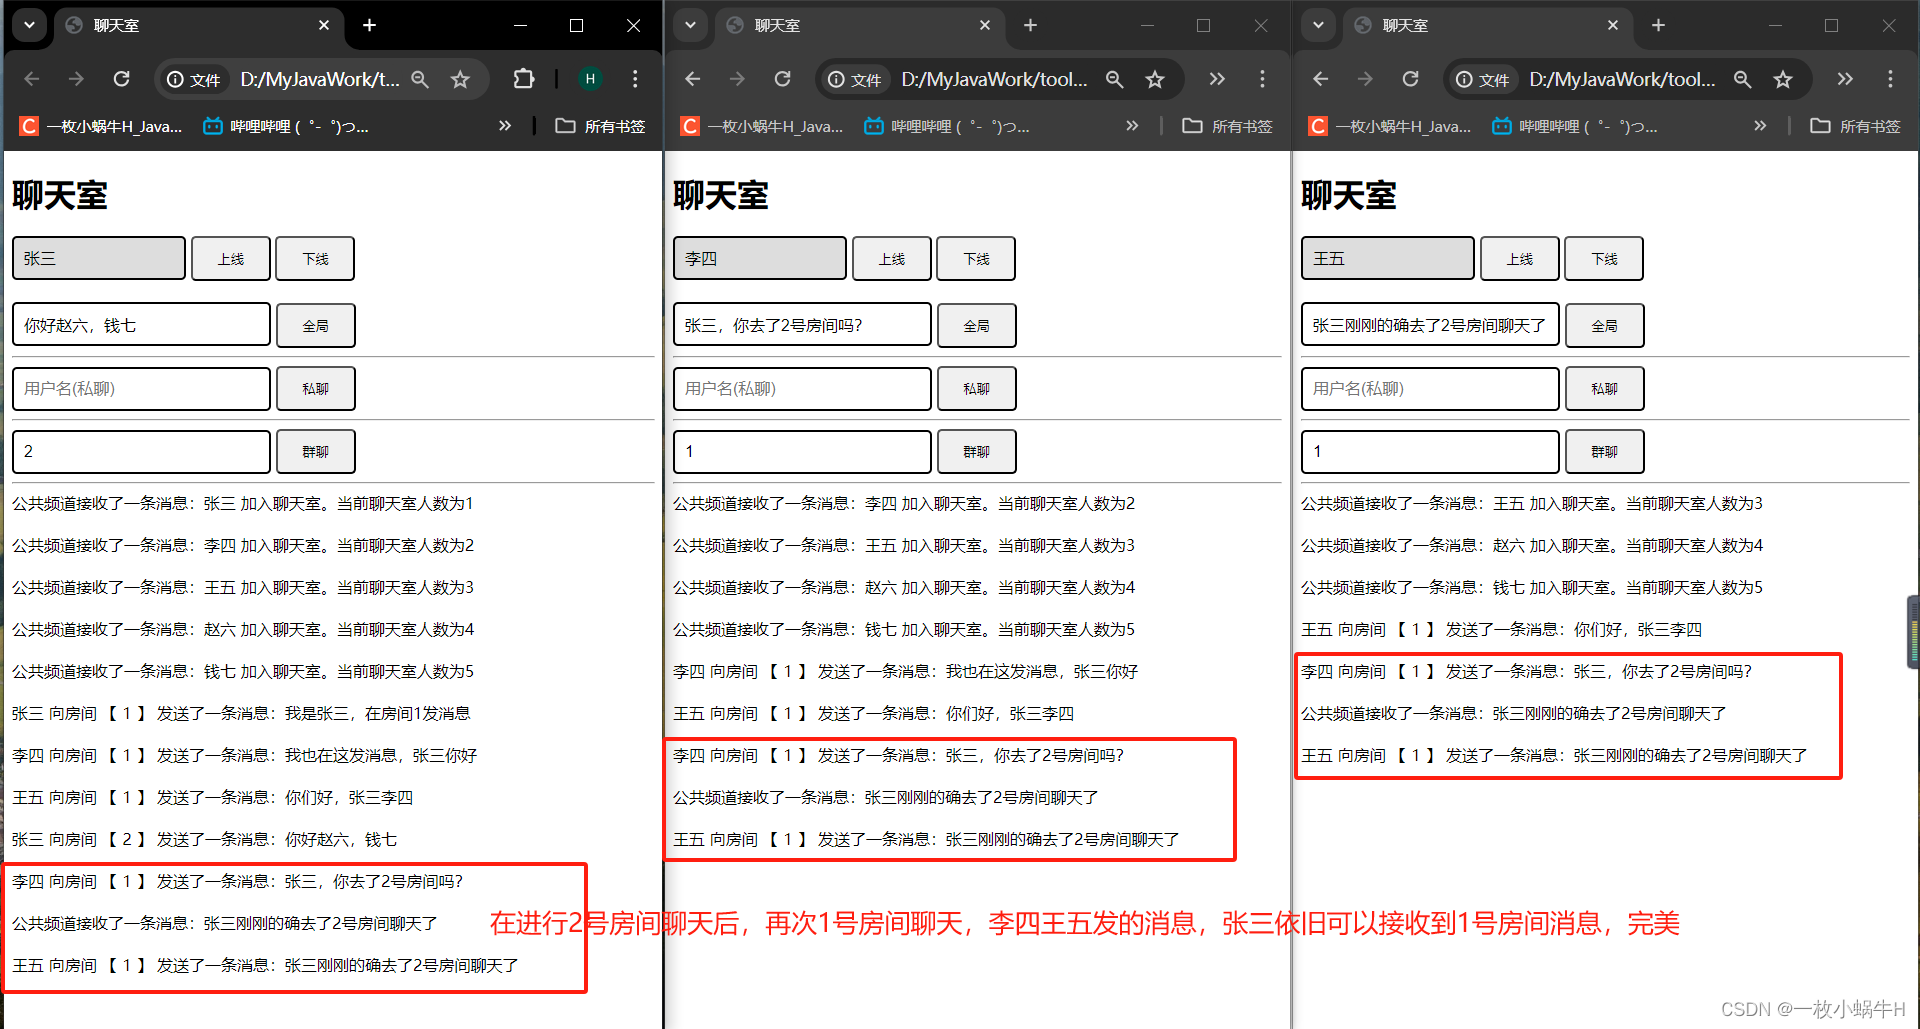Send global message with 全局 in 王五 window
Viewport: 1920px width, 1029px height.
1605,326
